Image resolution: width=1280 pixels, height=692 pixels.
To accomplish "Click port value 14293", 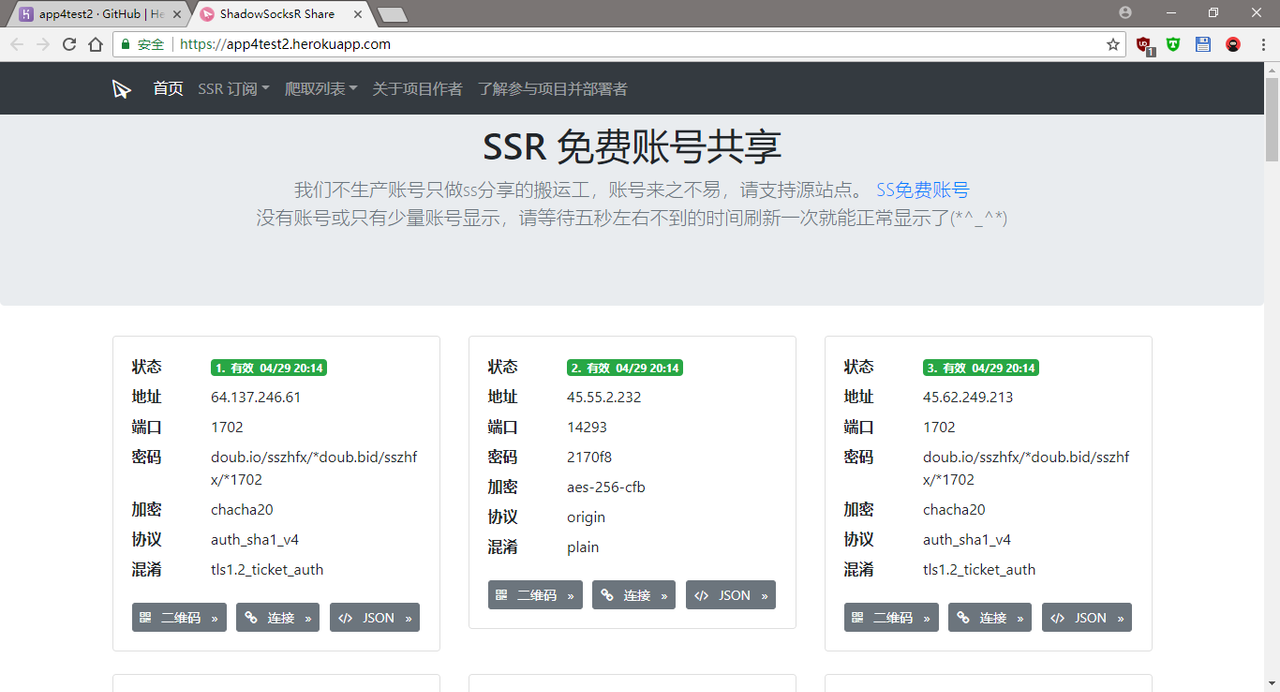I will [x=587, y=427].
